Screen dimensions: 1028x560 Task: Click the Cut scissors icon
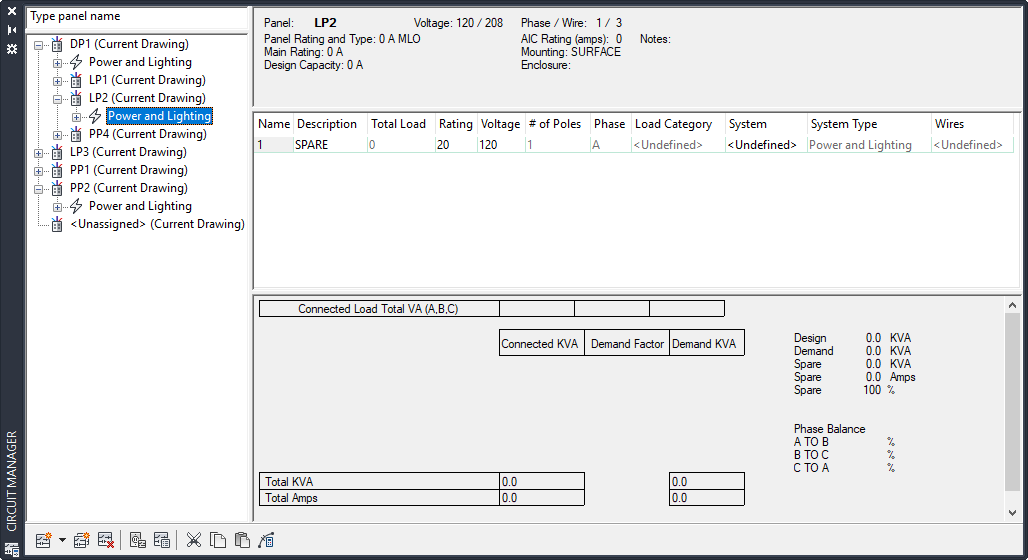point(193,540)
